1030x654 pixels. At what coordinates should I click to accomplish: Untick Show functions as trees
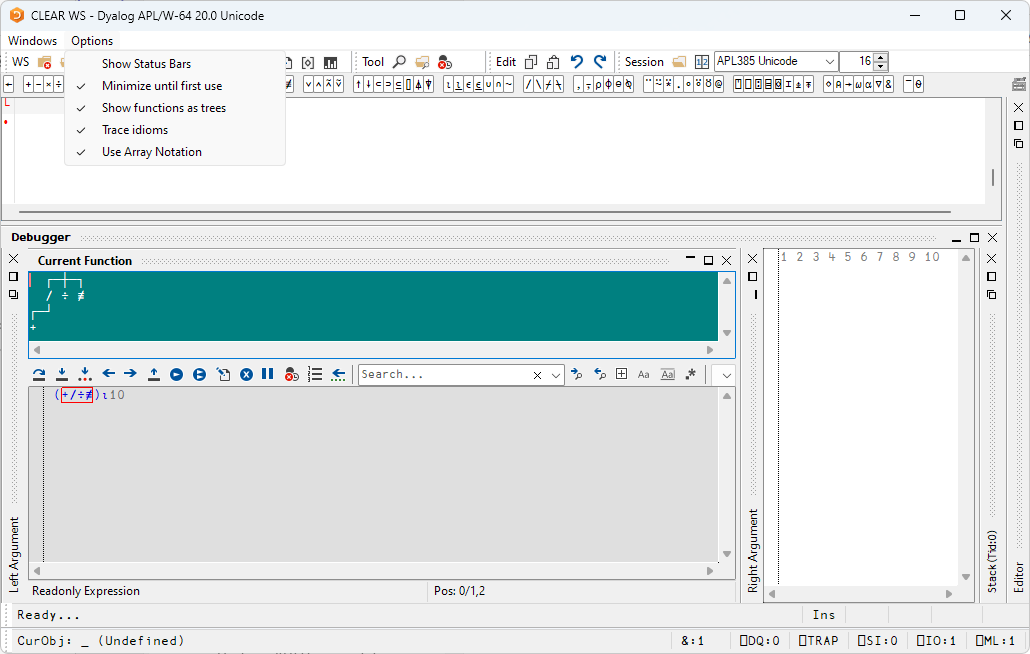click(164, 108)
